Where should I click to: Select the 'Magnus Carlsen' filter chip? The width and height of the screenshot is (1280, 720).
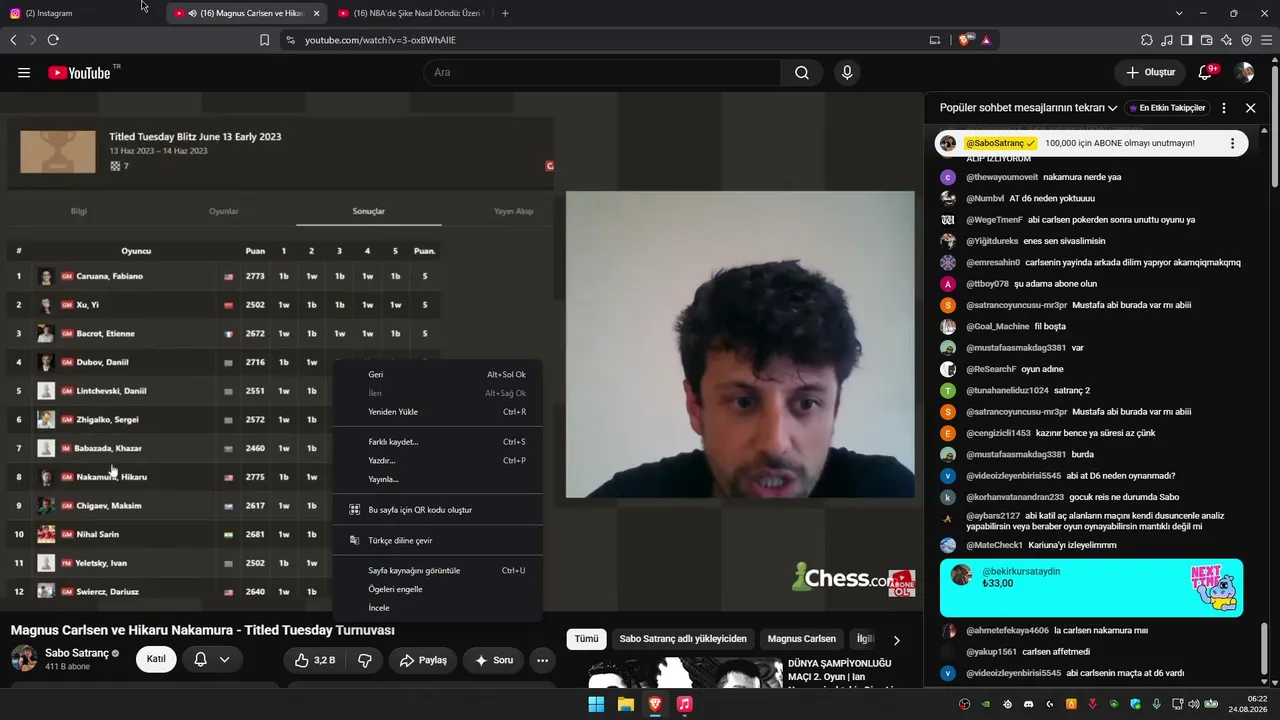pos(802,639)
